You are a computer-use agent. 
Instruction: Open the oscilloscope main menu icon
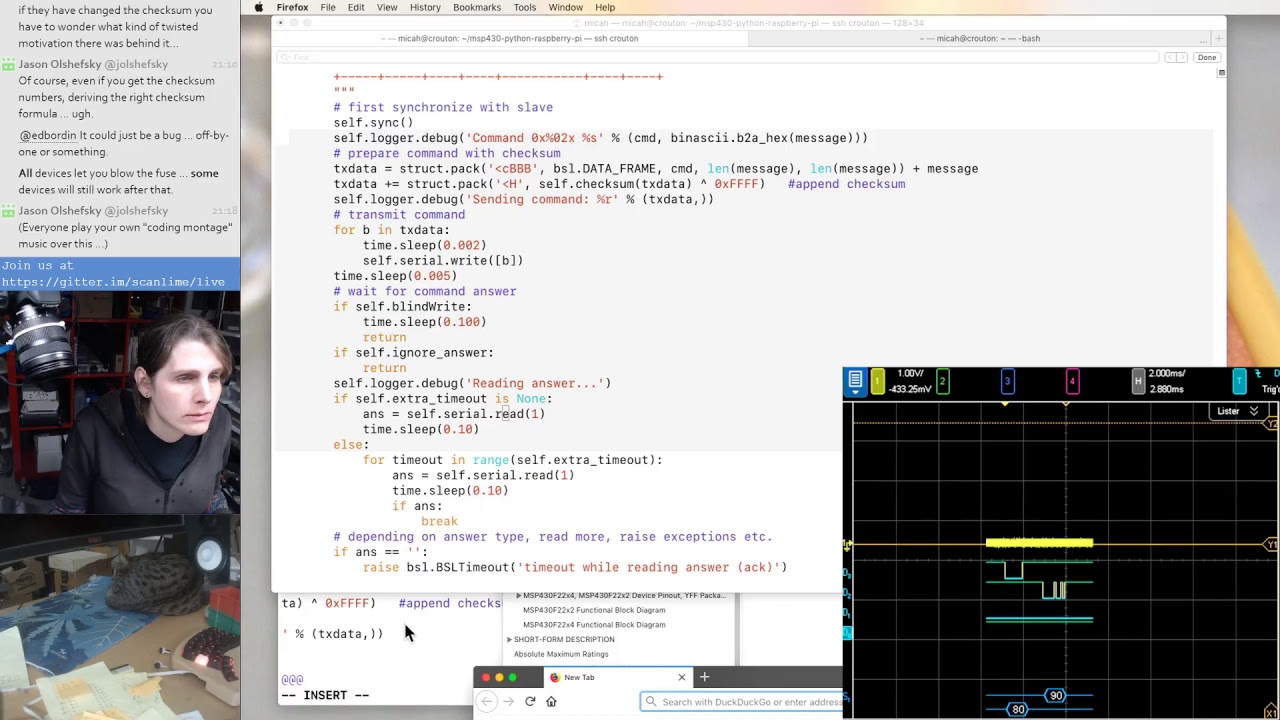pos(855,381)
